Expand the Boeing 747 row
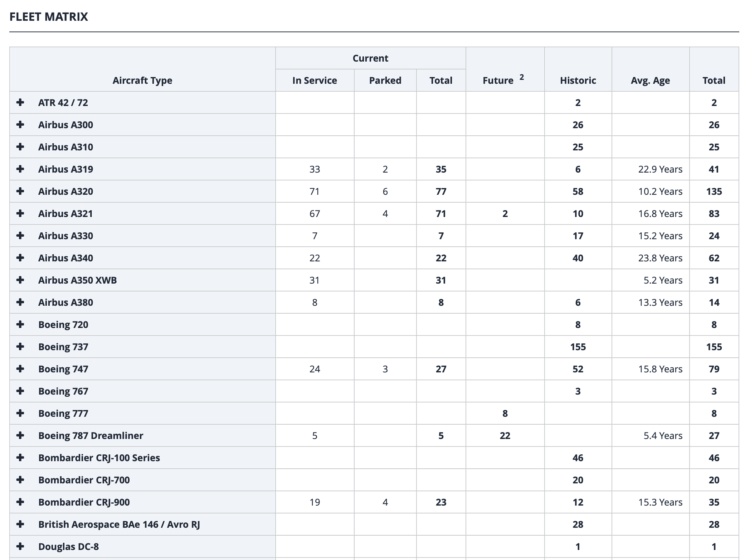The width and height of the screenshot is (750, 560). coord(20,369)
